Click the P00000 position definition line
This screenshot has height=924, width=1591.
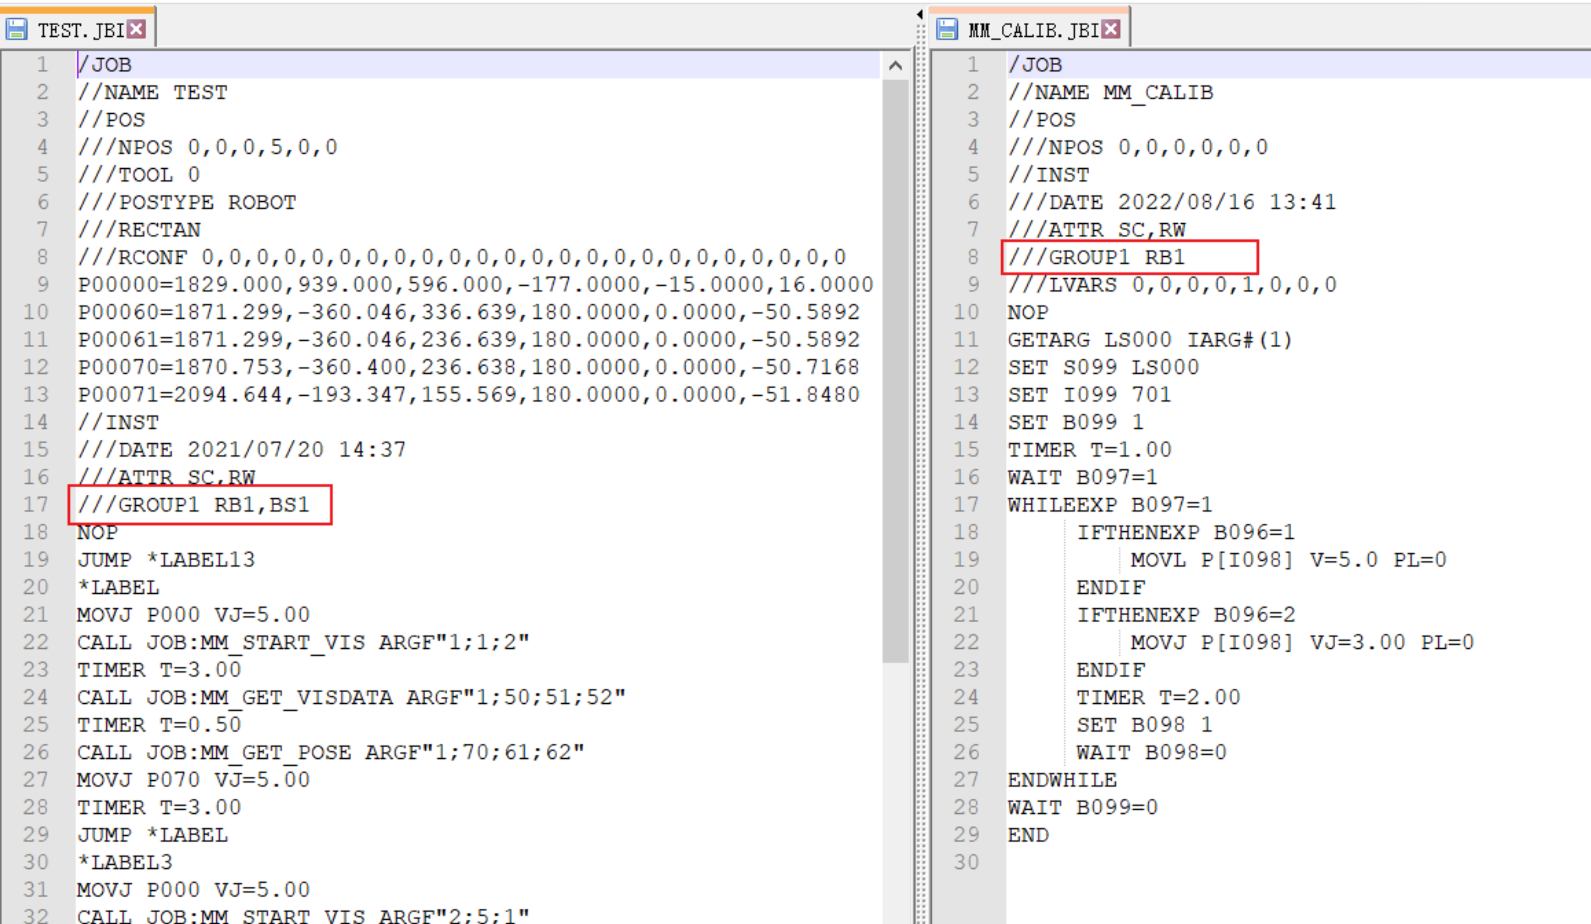476,285
